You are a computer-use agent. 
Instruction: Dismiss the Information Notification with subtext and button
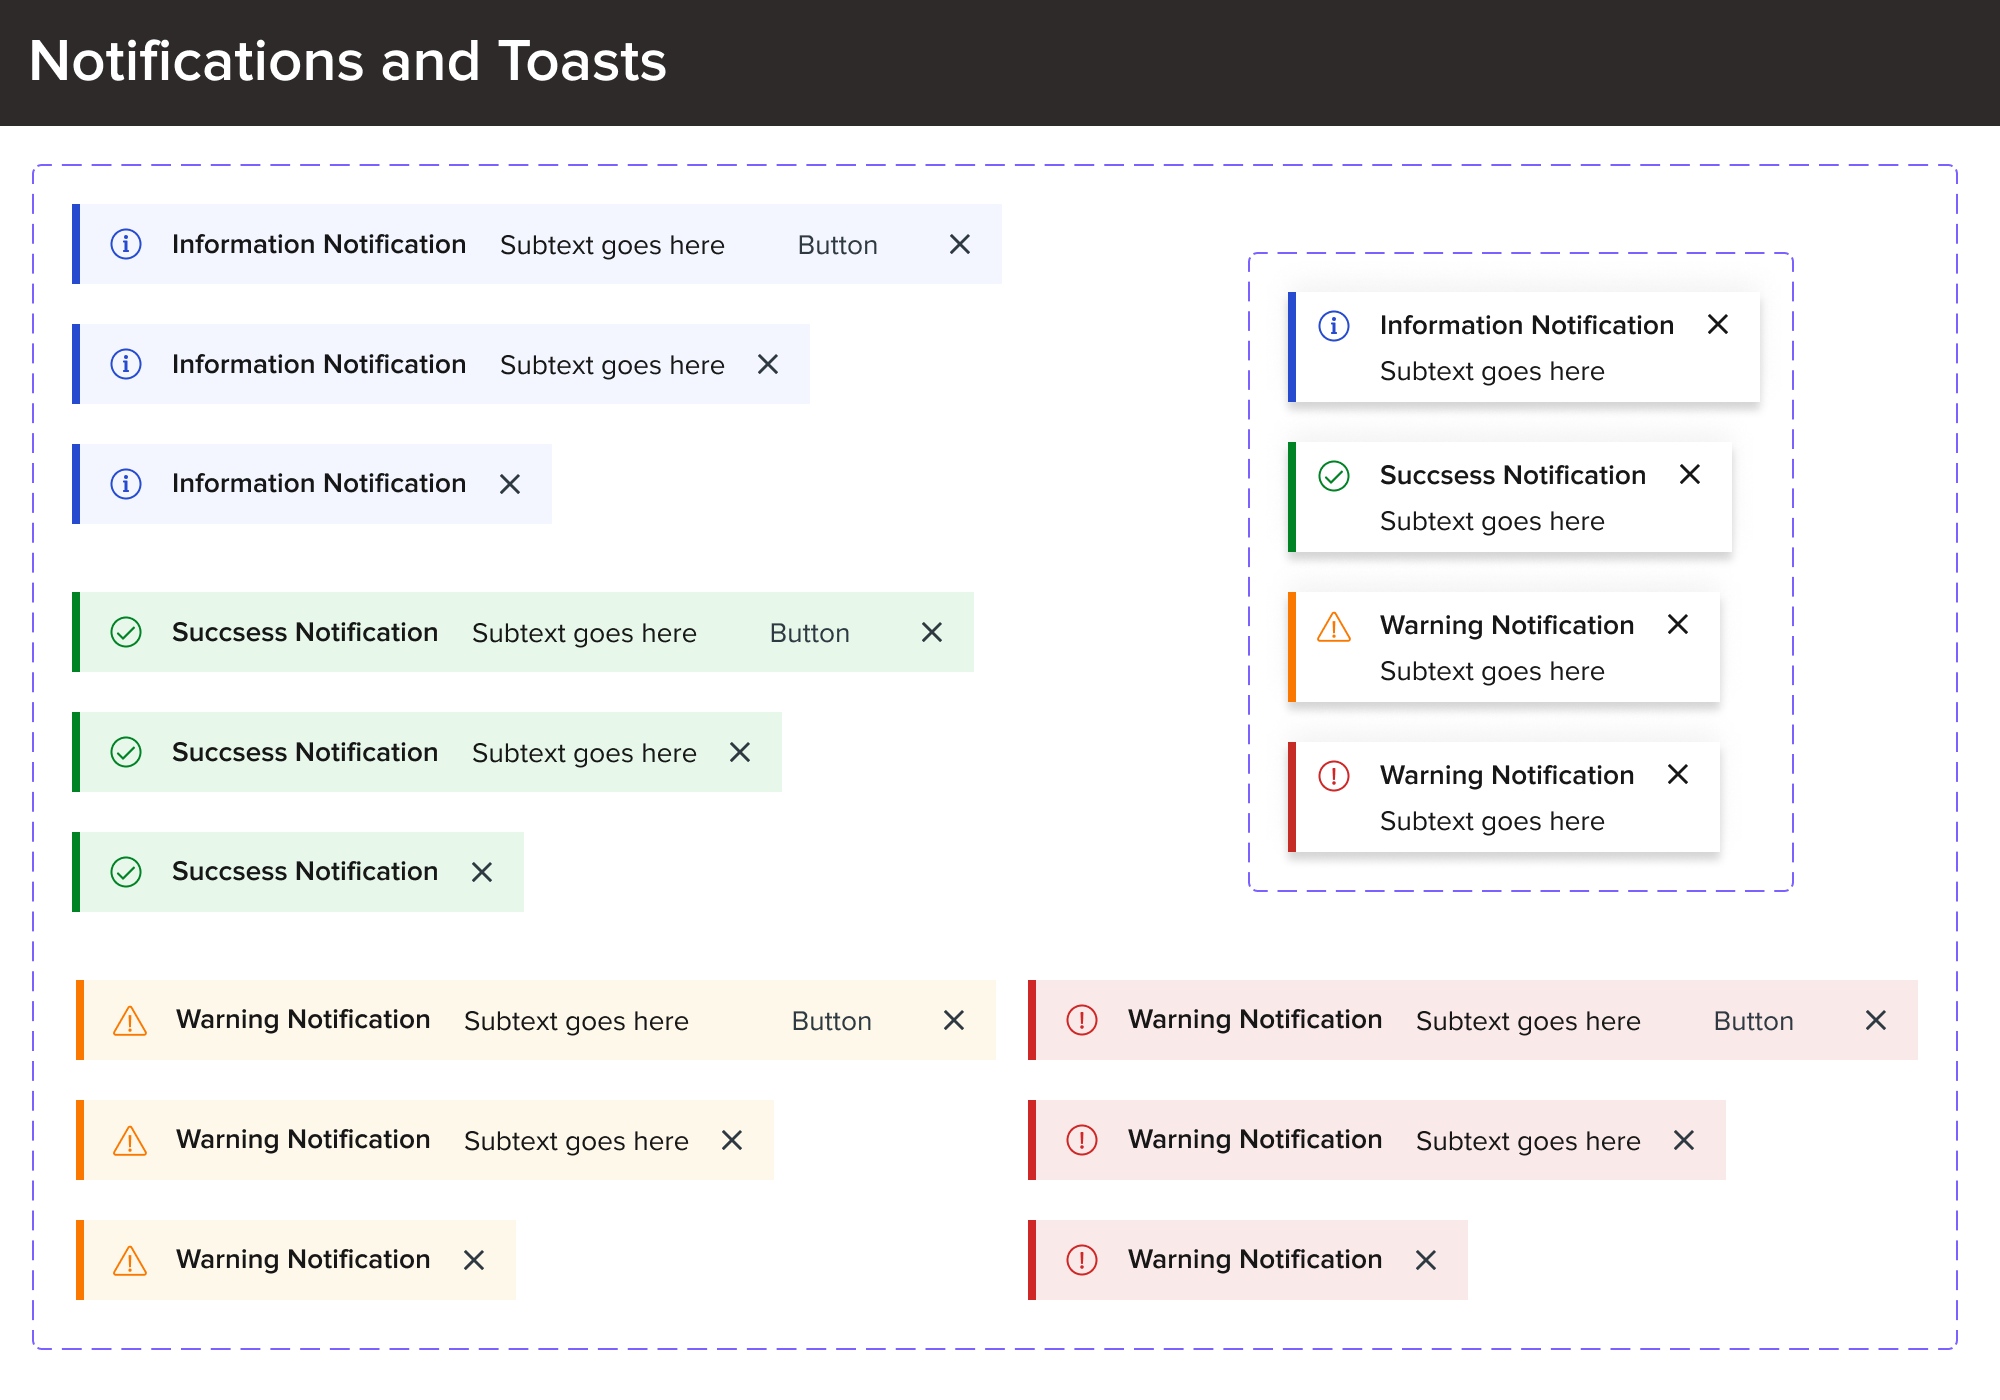[962, 243]
